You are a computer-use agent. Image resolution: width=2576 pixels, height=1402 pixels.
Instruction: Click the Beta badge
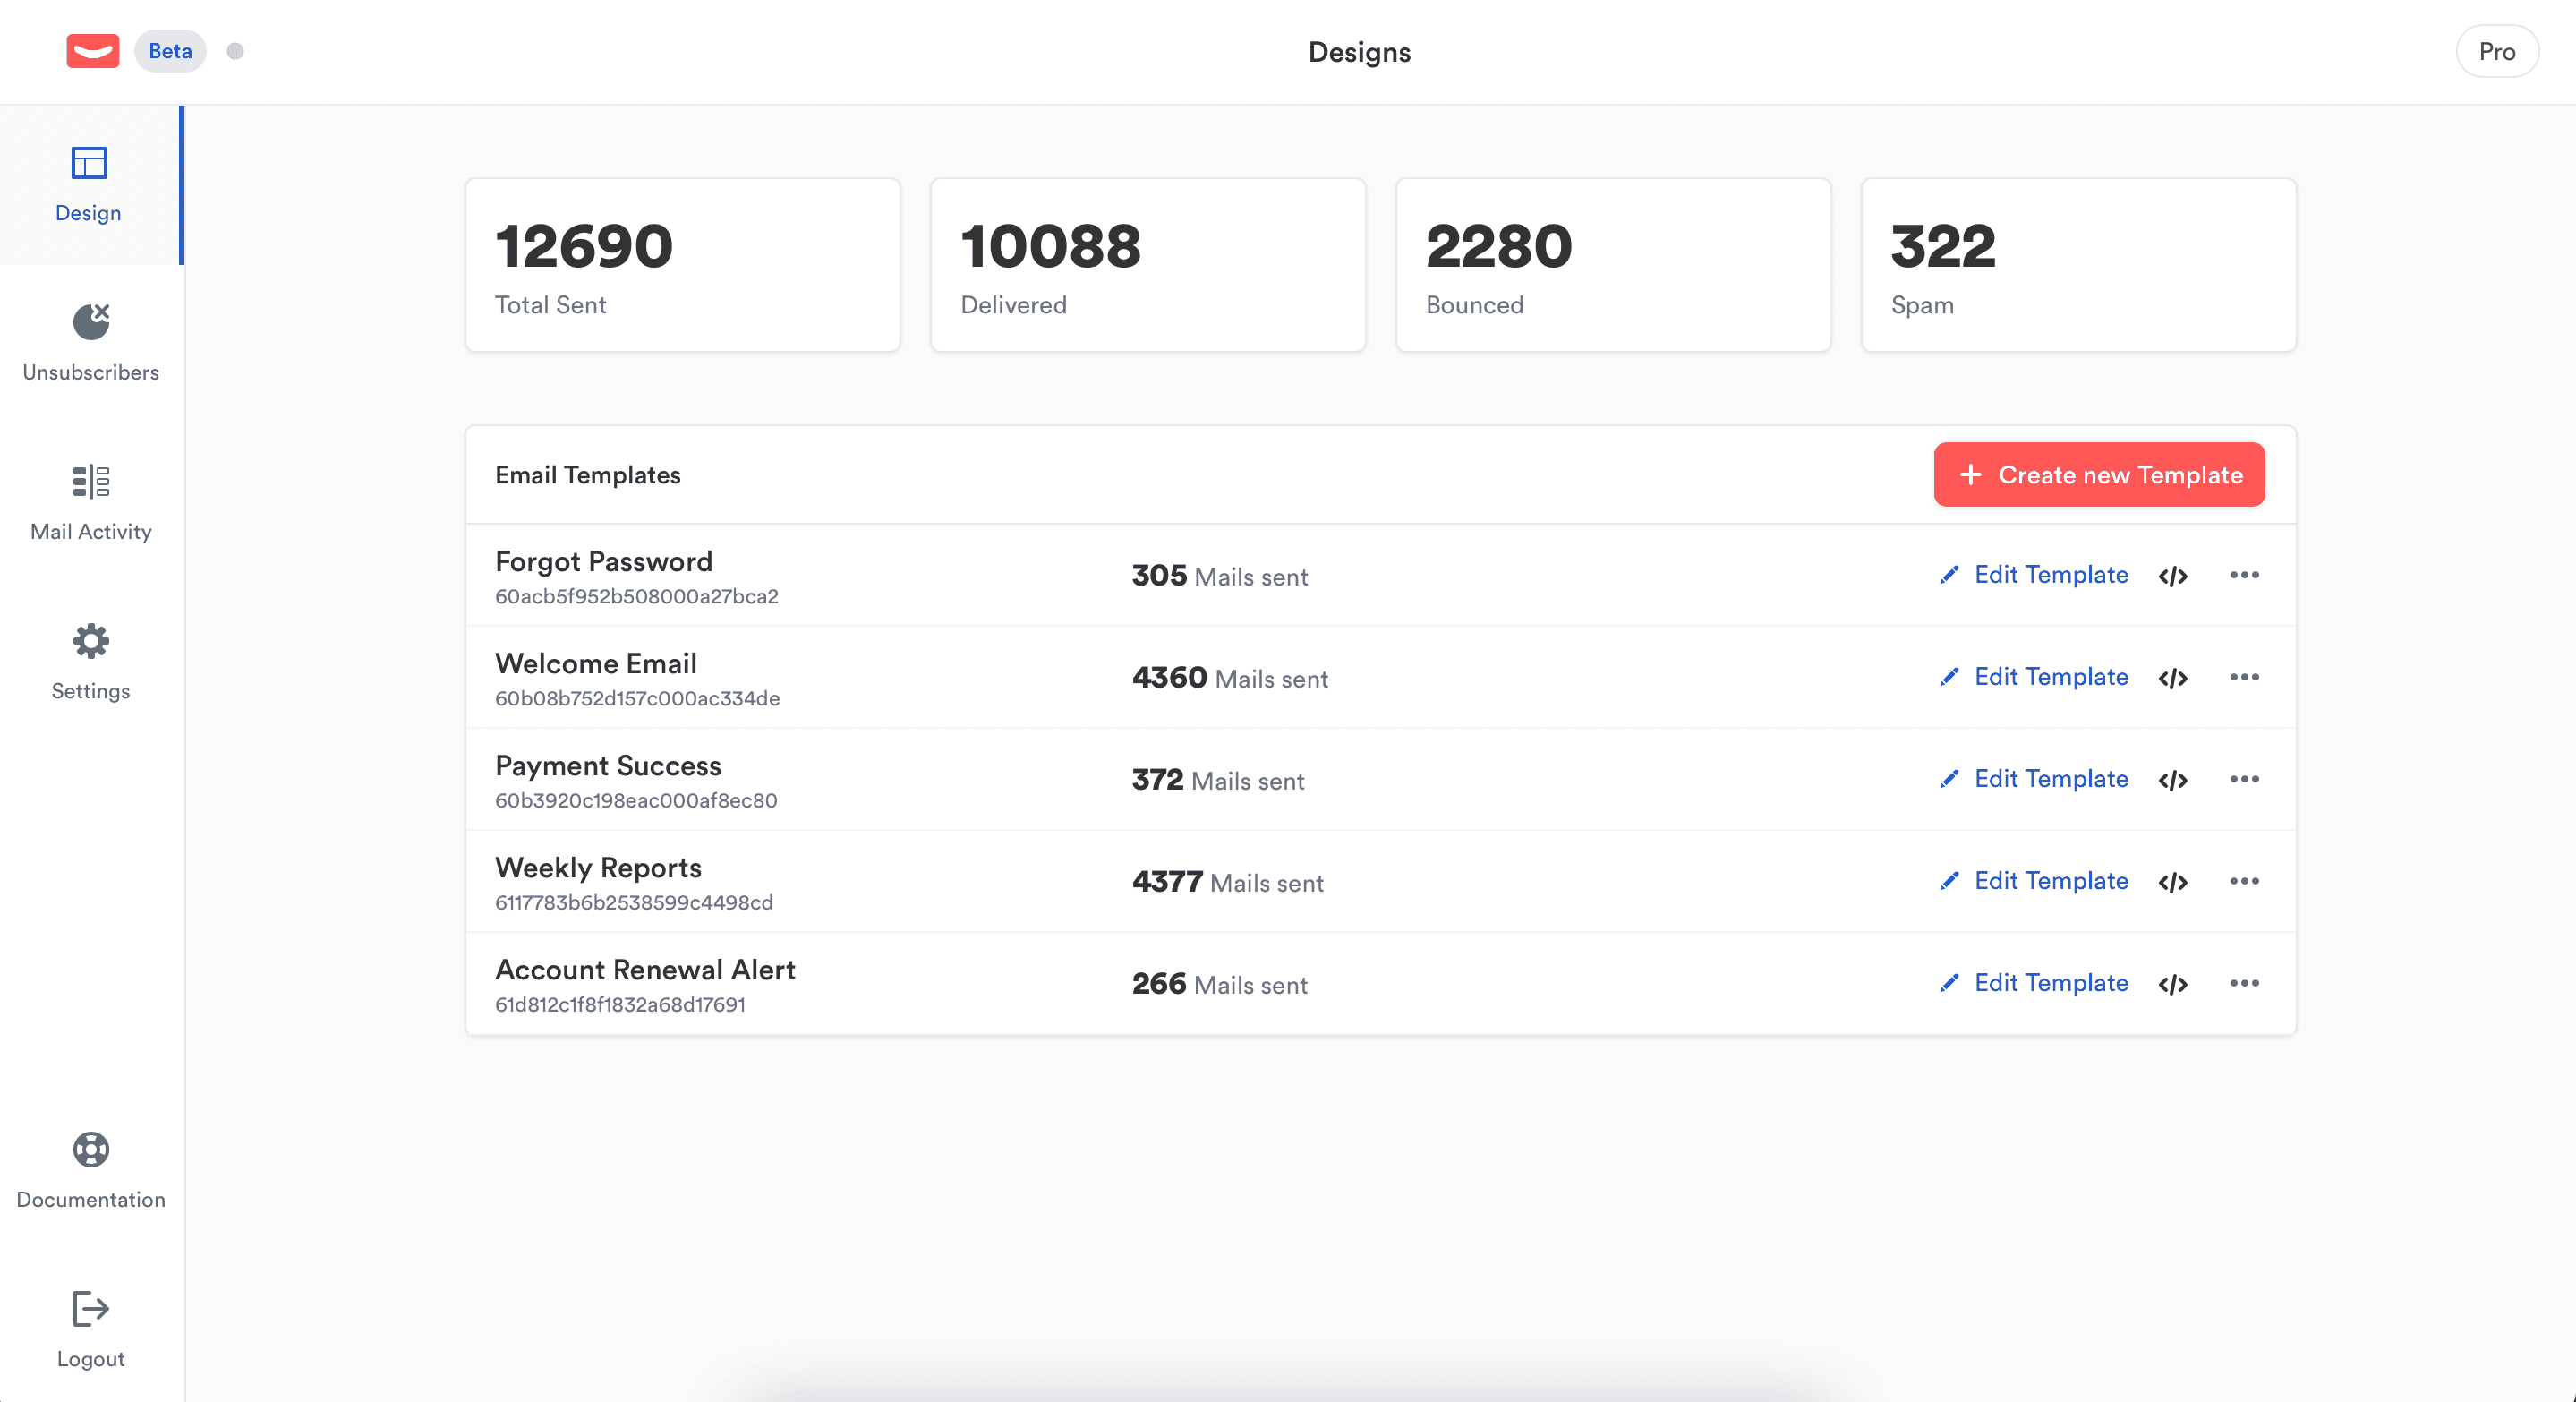(x=170, y=51)
